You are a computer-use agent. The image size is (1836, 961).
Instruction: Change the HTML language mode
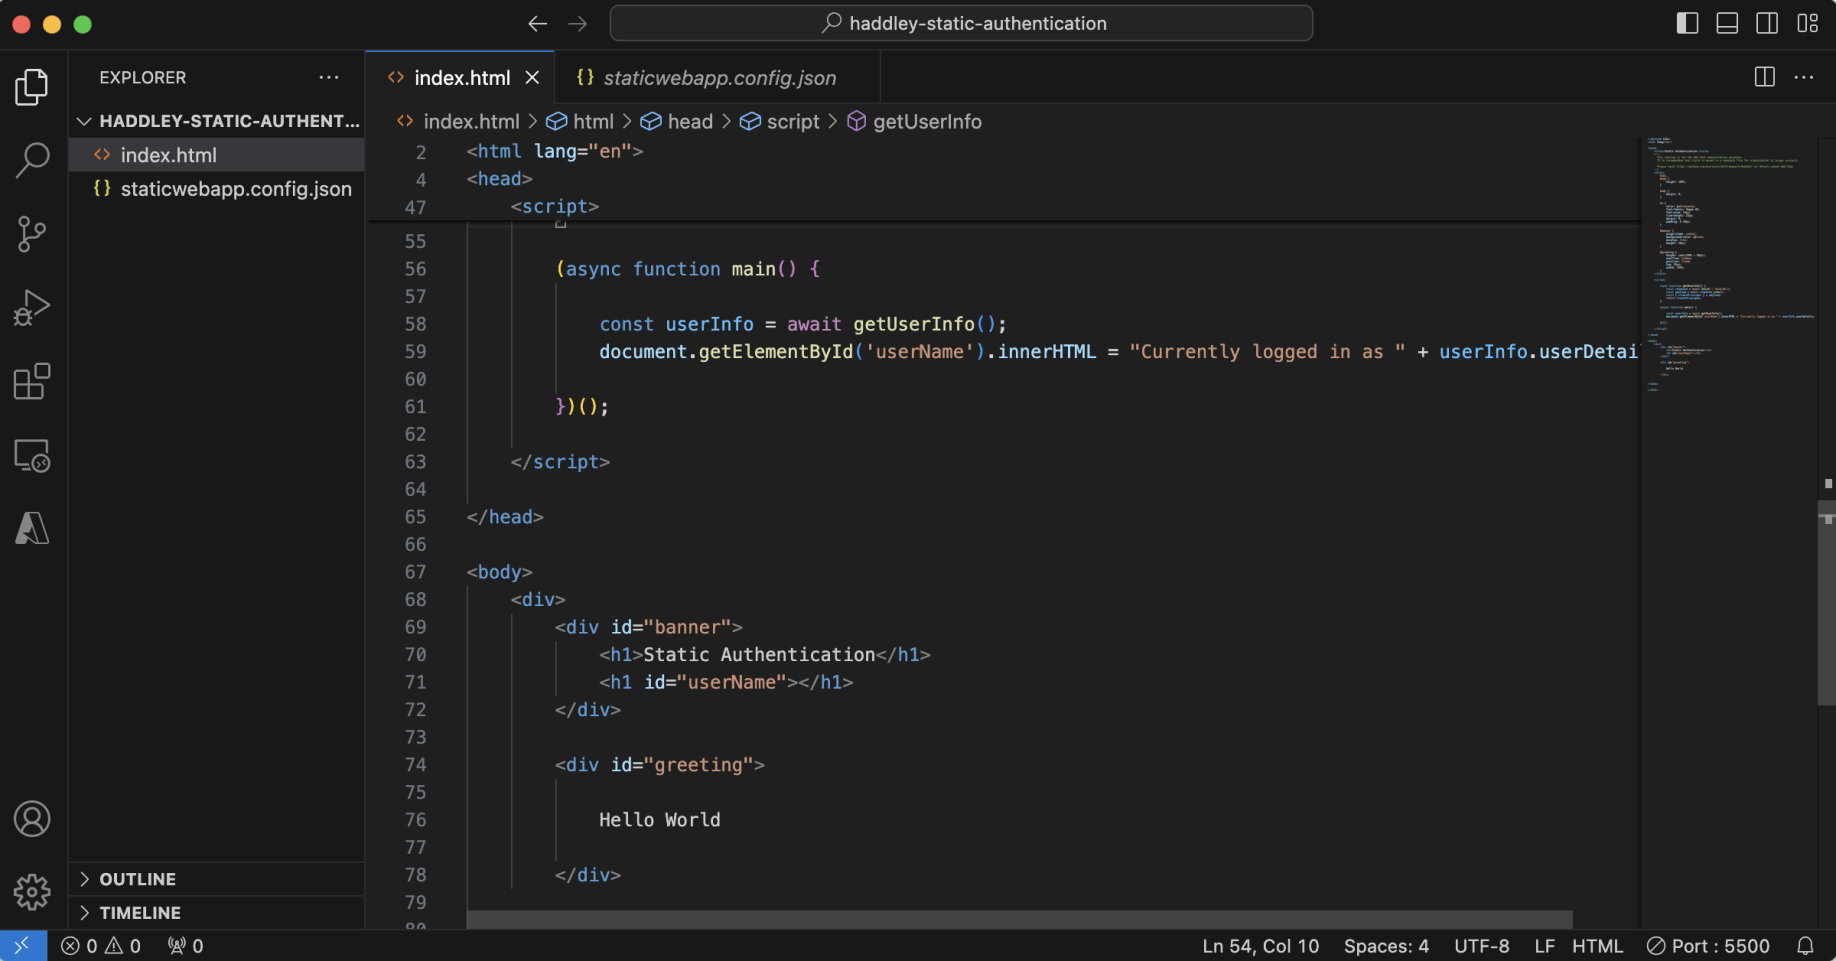(x=1597, y=946)
